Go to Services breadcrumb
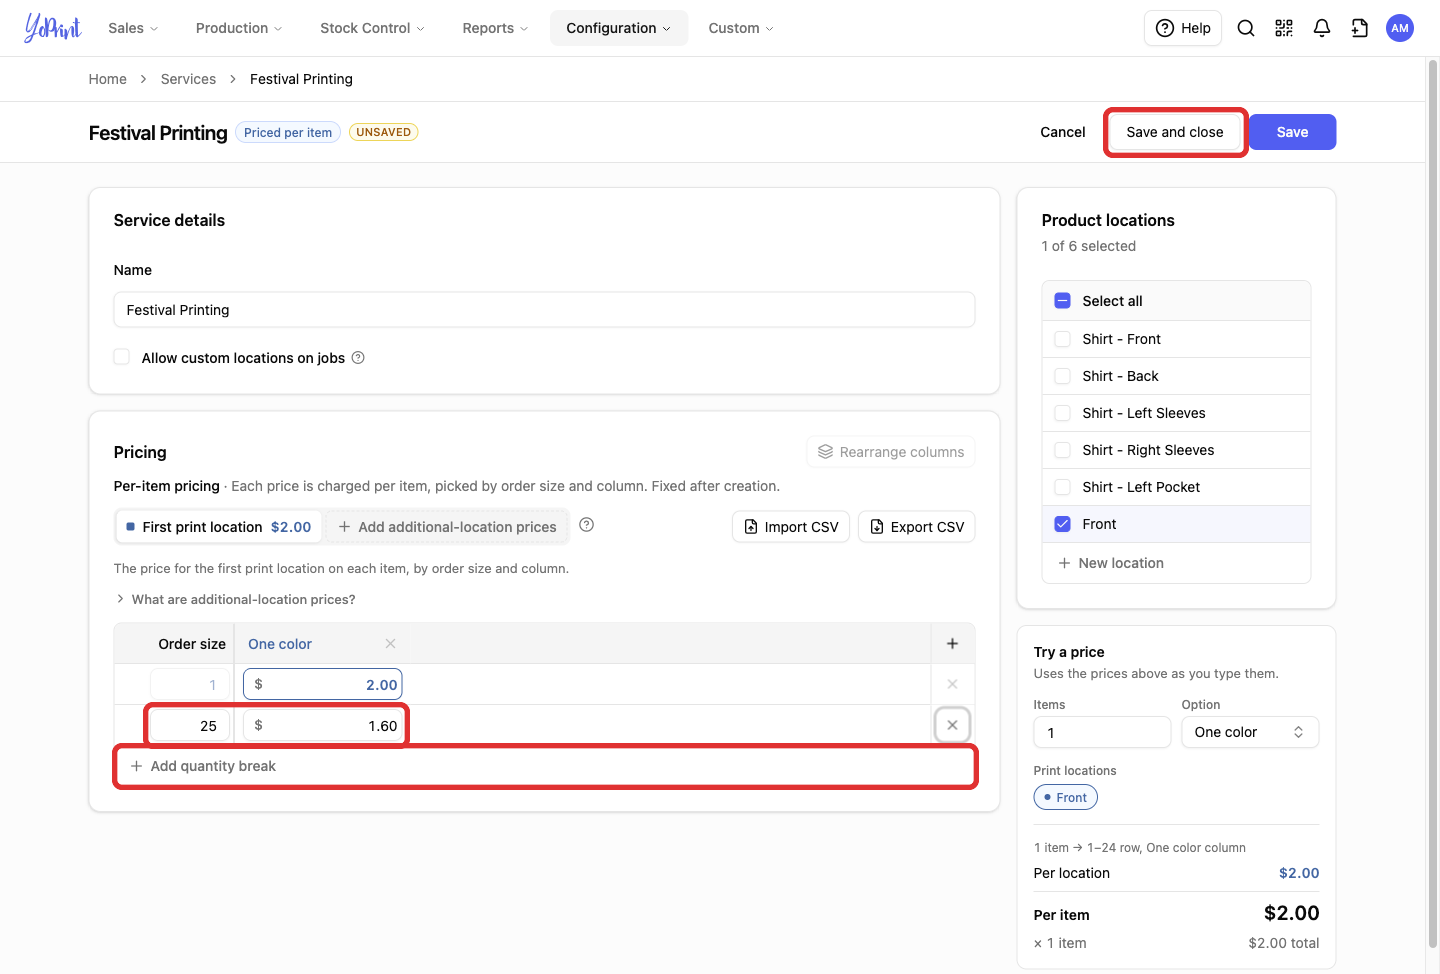1440x974 pixels. pos(188,79)
